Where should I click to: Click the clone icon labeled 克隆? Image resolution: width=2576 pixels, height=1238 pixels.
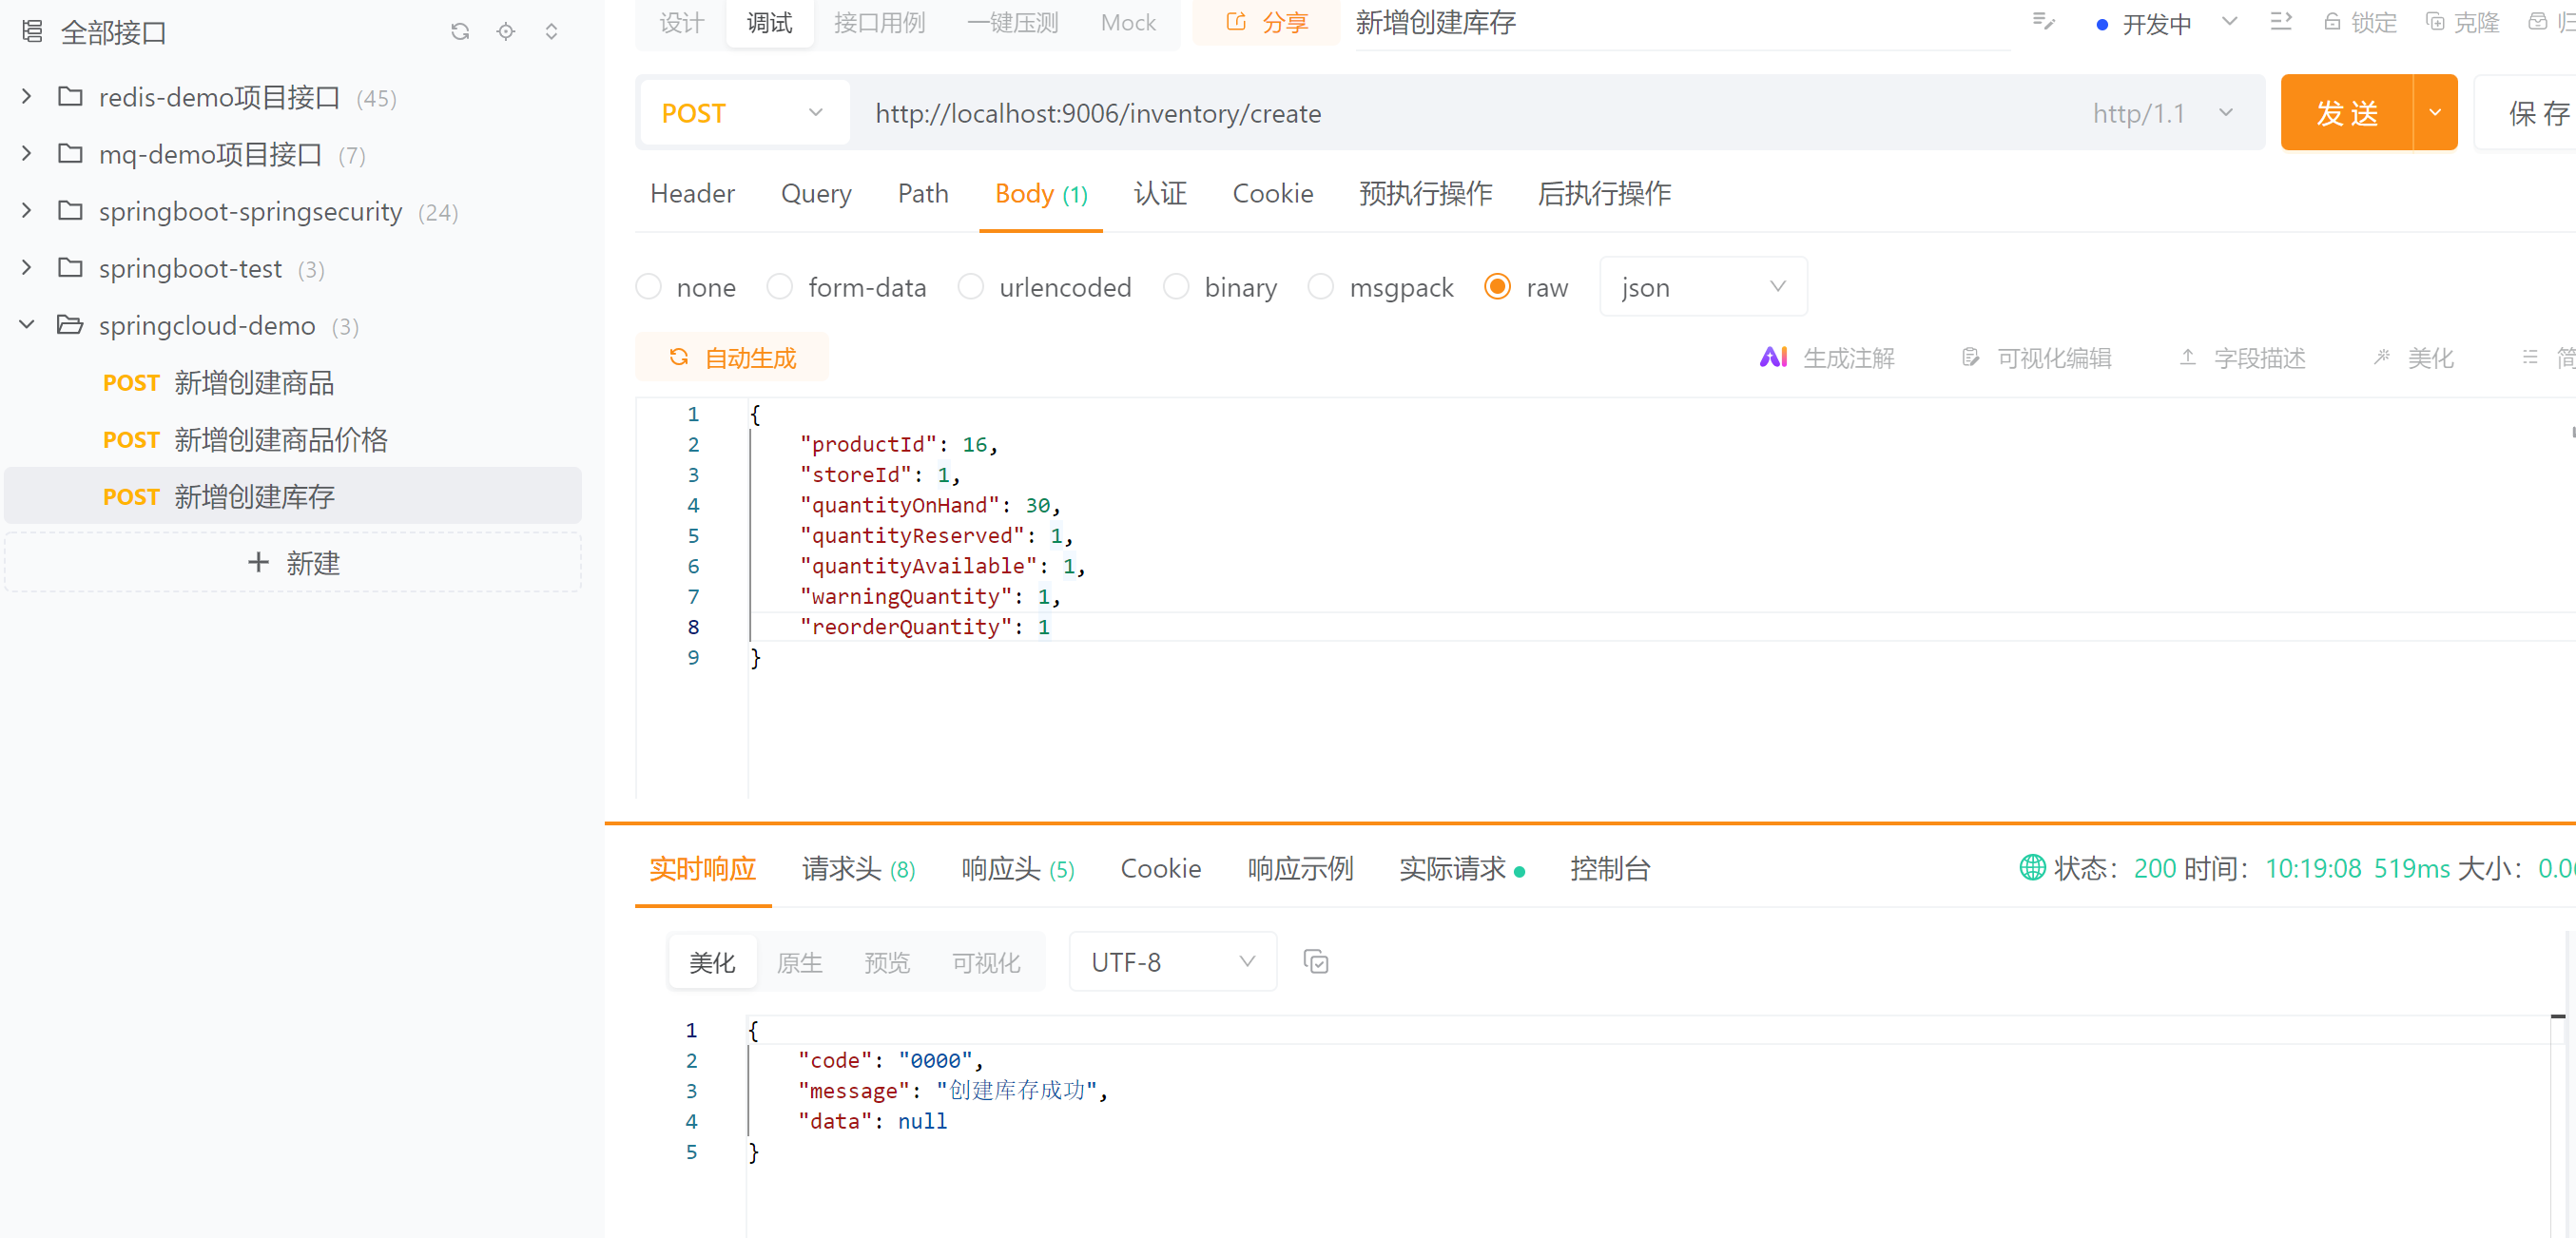coord(2435,22)
